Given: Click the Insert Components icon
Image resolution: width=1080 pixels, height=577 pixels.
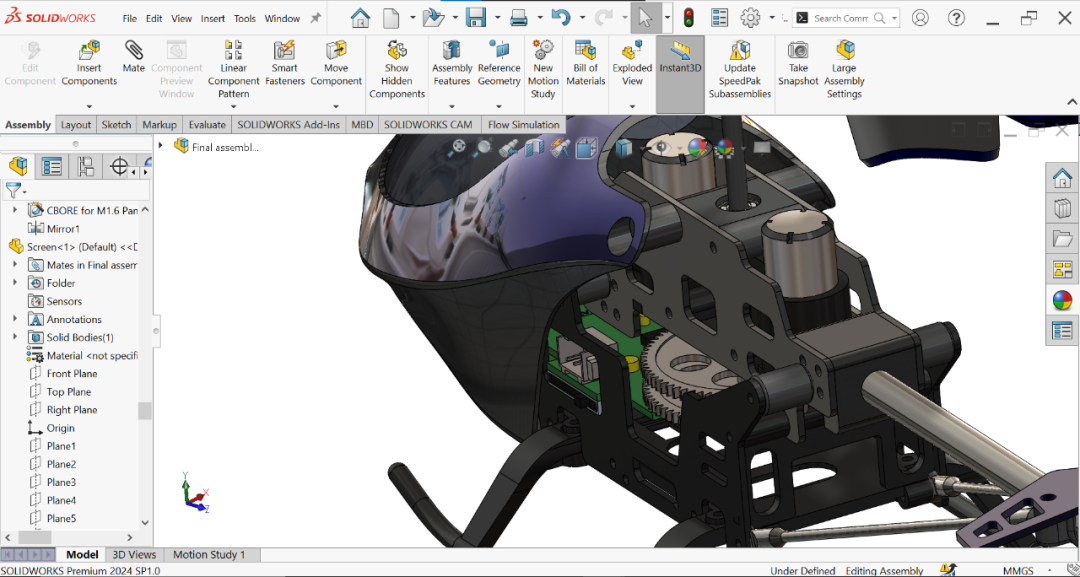Looking at the screenshot, I should coord(89,50).
